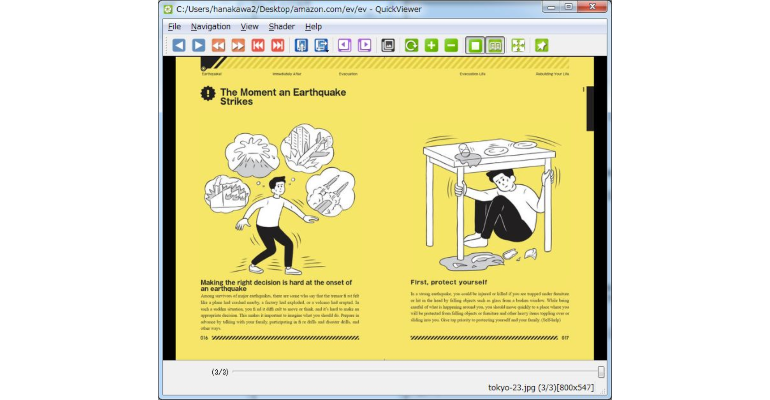Switch to fullscreen with green arrows icon

(518, 46)
